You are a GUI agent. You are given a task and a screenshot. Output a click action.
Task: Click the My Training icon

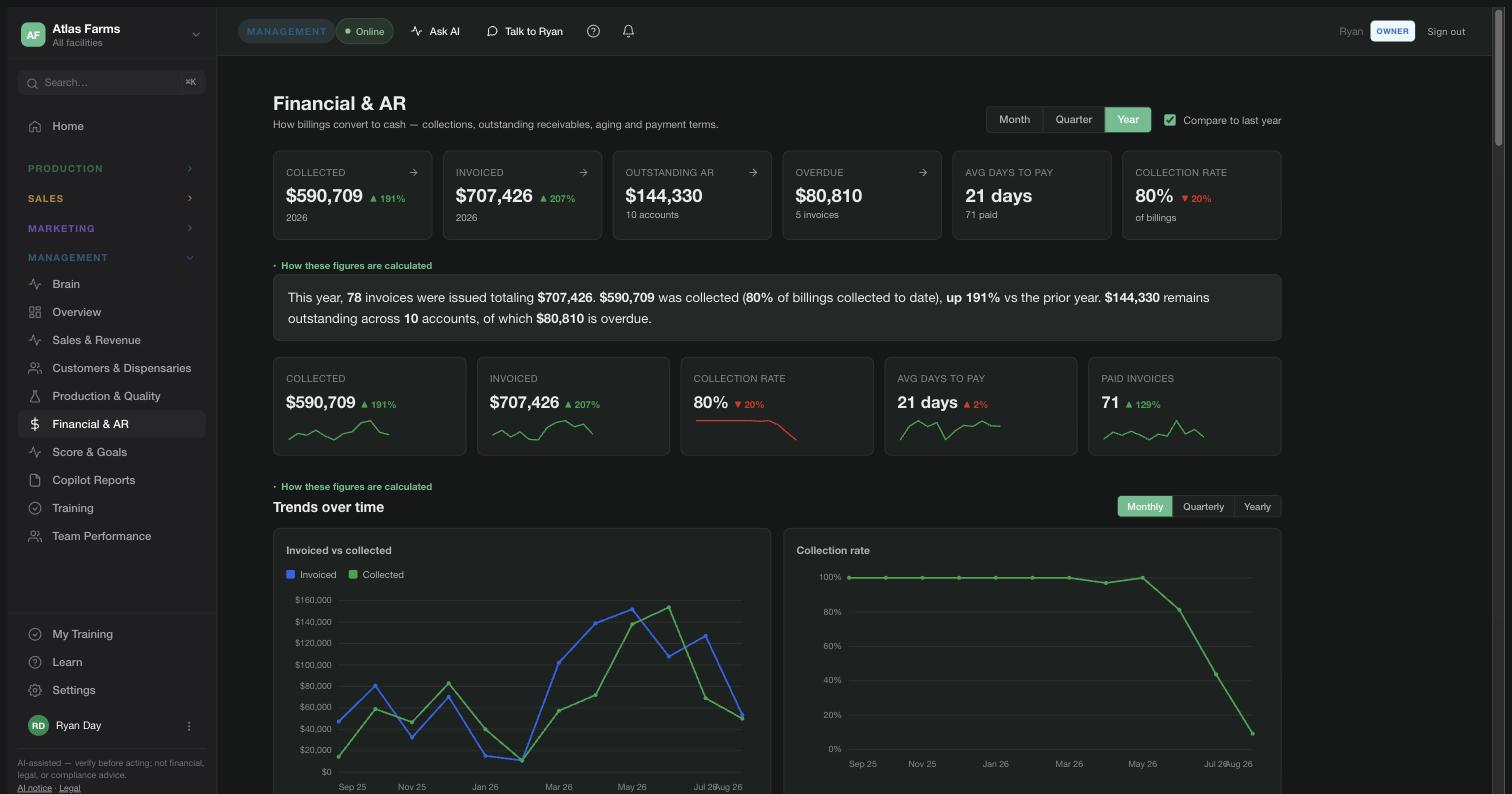point(35,634)
